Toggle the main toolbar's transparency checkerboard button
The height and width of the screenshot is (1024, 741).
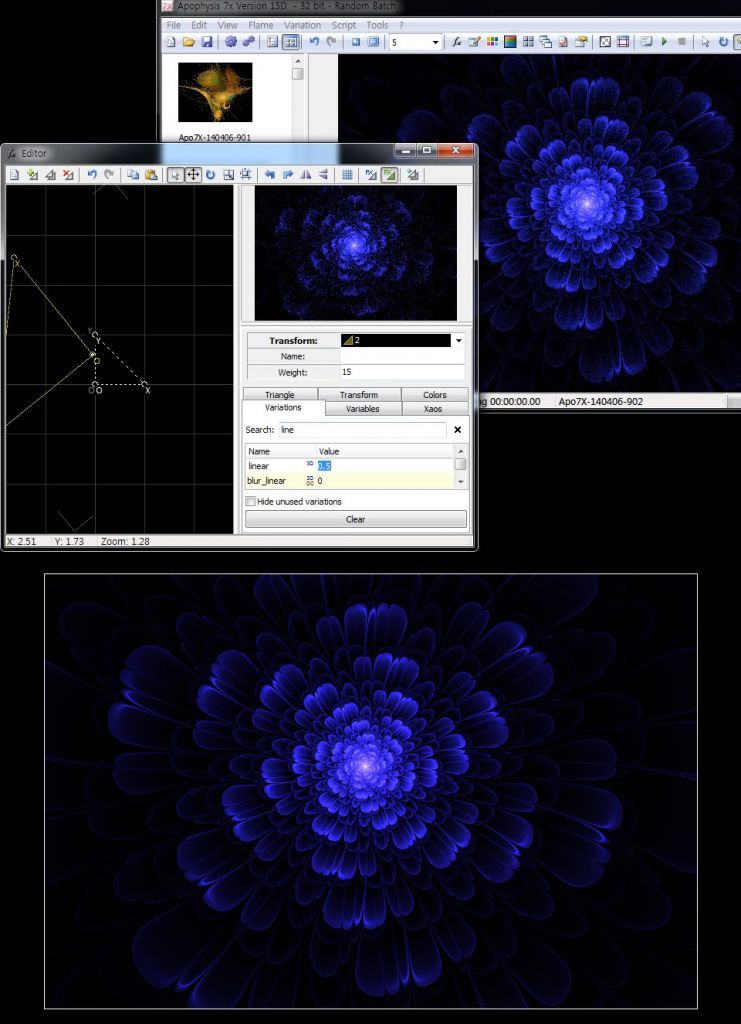605,42
